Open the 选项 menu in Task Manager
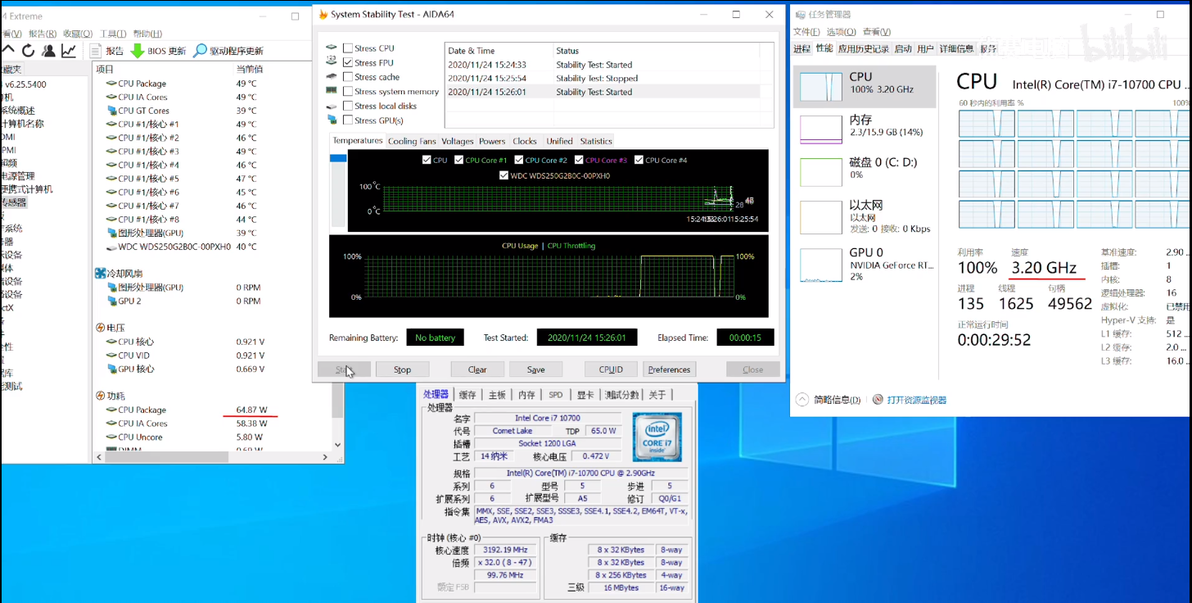Viewport: 1192px width, 603px height. coord(841,32)
